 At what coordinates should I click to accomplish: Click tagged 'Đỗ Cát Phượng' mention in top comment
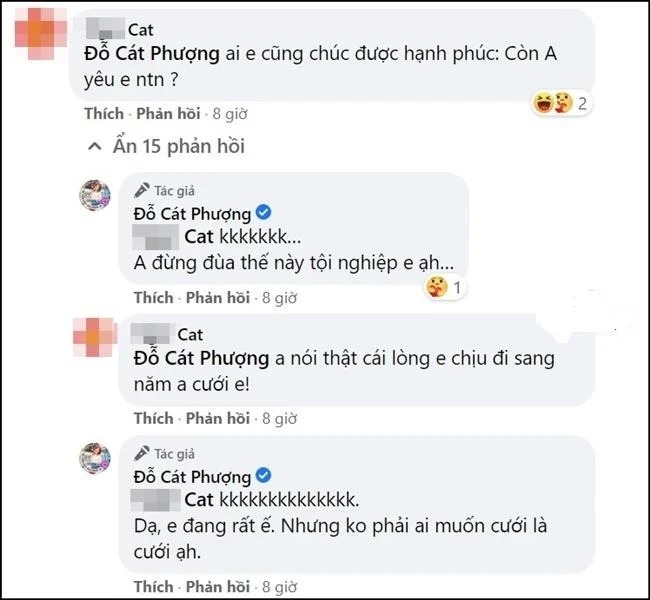[152, 54]
